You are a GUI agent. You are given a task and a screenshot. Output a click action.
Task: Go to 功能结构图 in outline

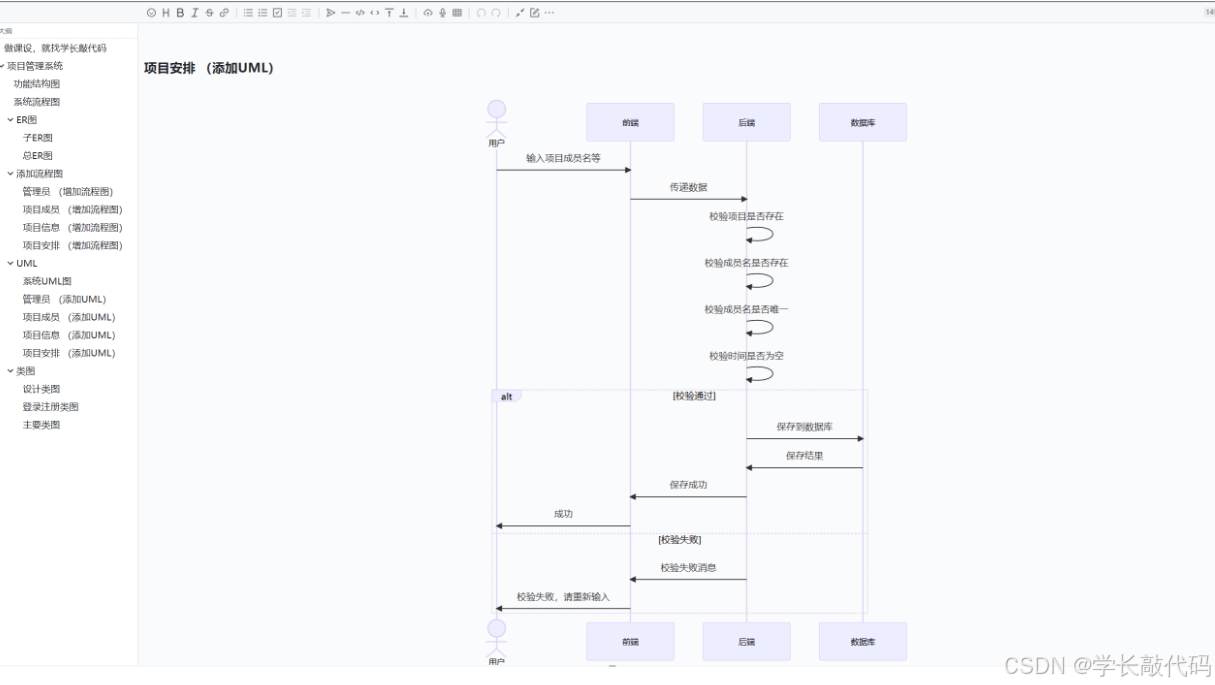pos(37,84)
